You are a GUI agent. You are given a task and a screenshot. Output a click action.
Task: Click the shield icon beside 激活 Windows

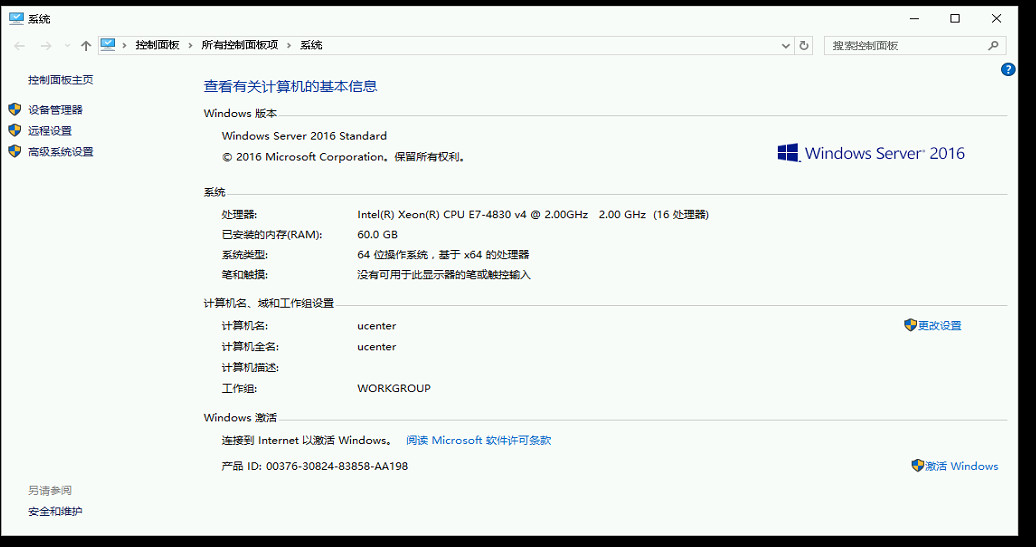pyautogui.click(x=918, y=466)
